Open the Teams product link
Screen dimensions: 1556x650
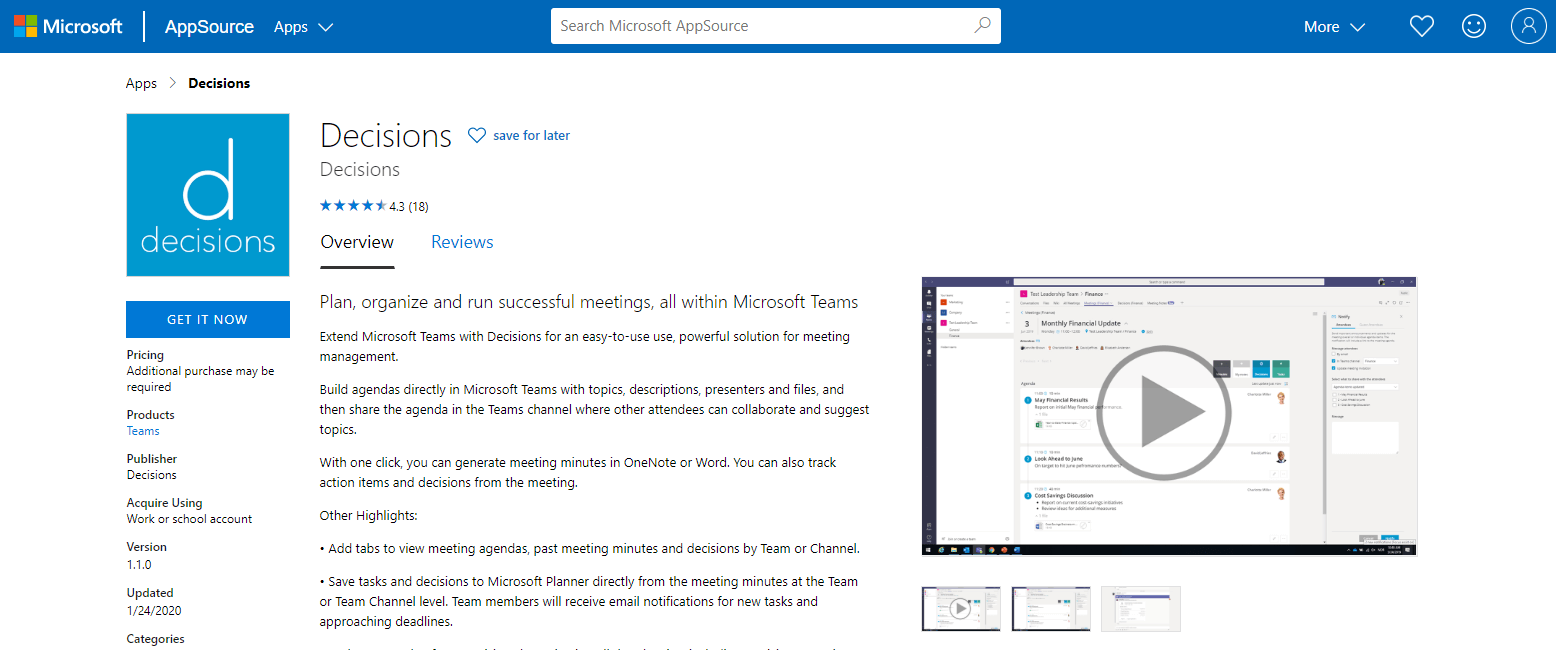coord(142,430)
